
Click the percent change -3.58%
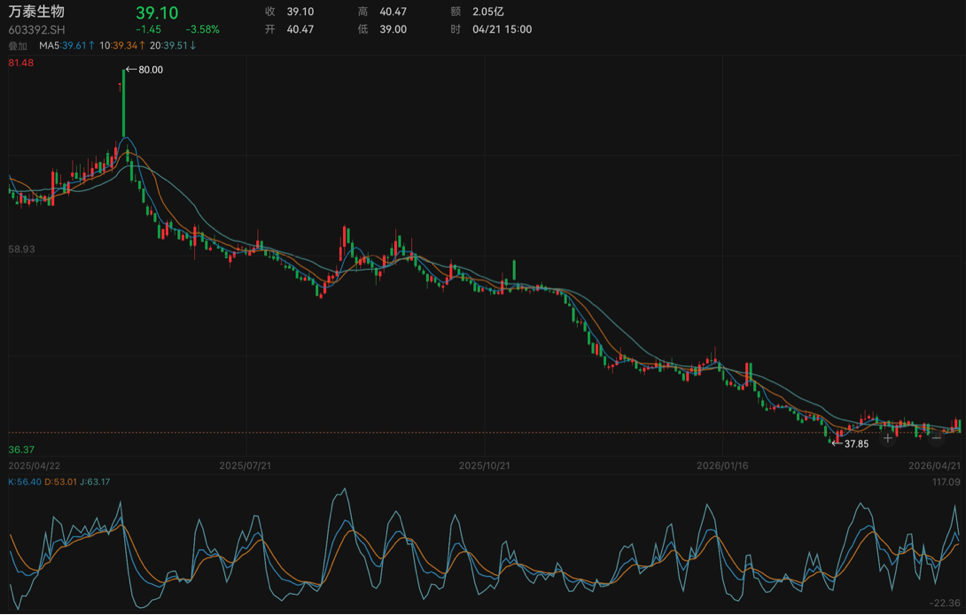[x=202, y=30]
